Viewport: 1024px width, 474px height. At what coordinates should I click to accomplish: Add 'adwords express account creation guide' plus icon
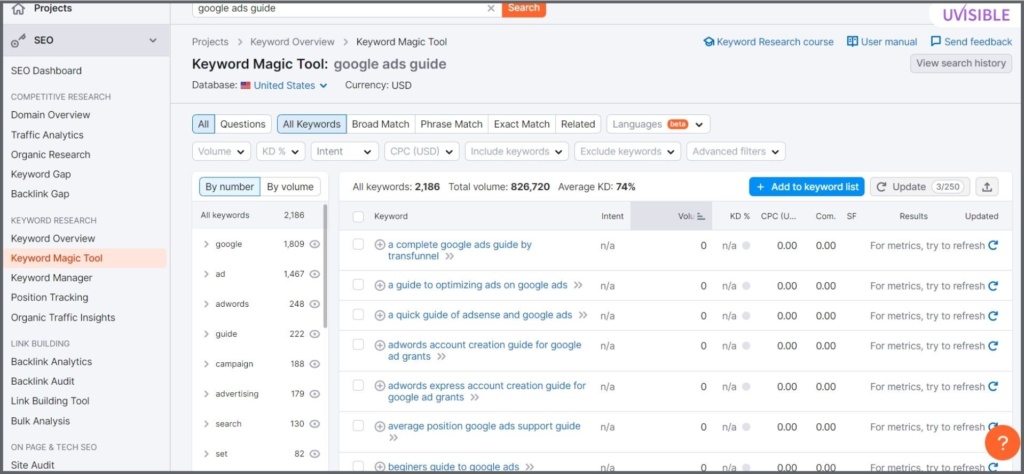(x=379, y=386)
